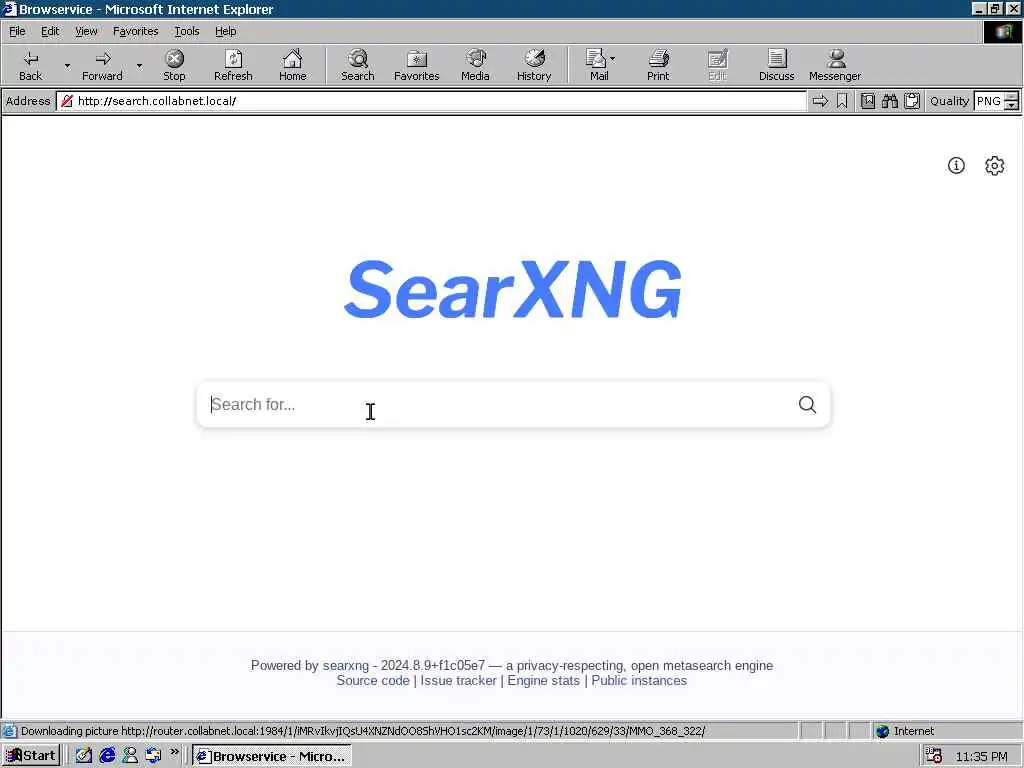This screenshot has height=768, width=1024.
Task: Click the Go arrow next to address bar
Action: tap(820, 101)
